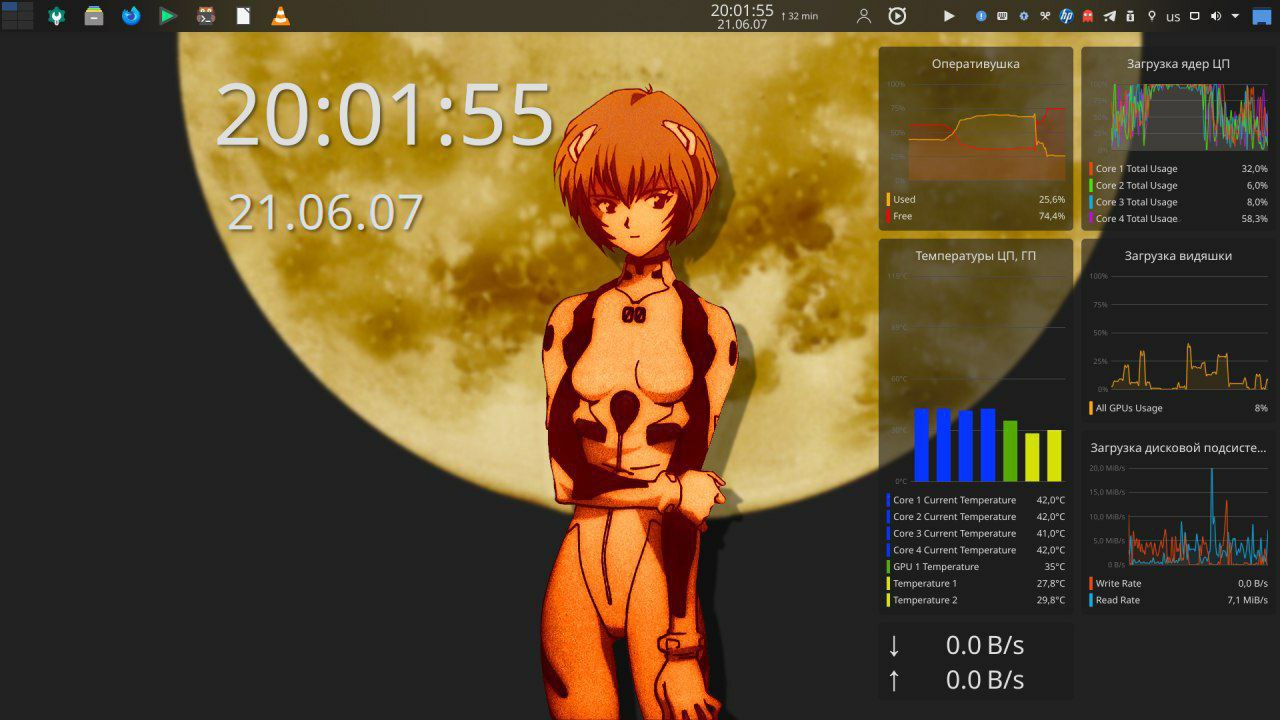The height and width of the screenshot is (720, 1280).
Task: Click the green GPU temperature bar
Action: click(1010, 451)
